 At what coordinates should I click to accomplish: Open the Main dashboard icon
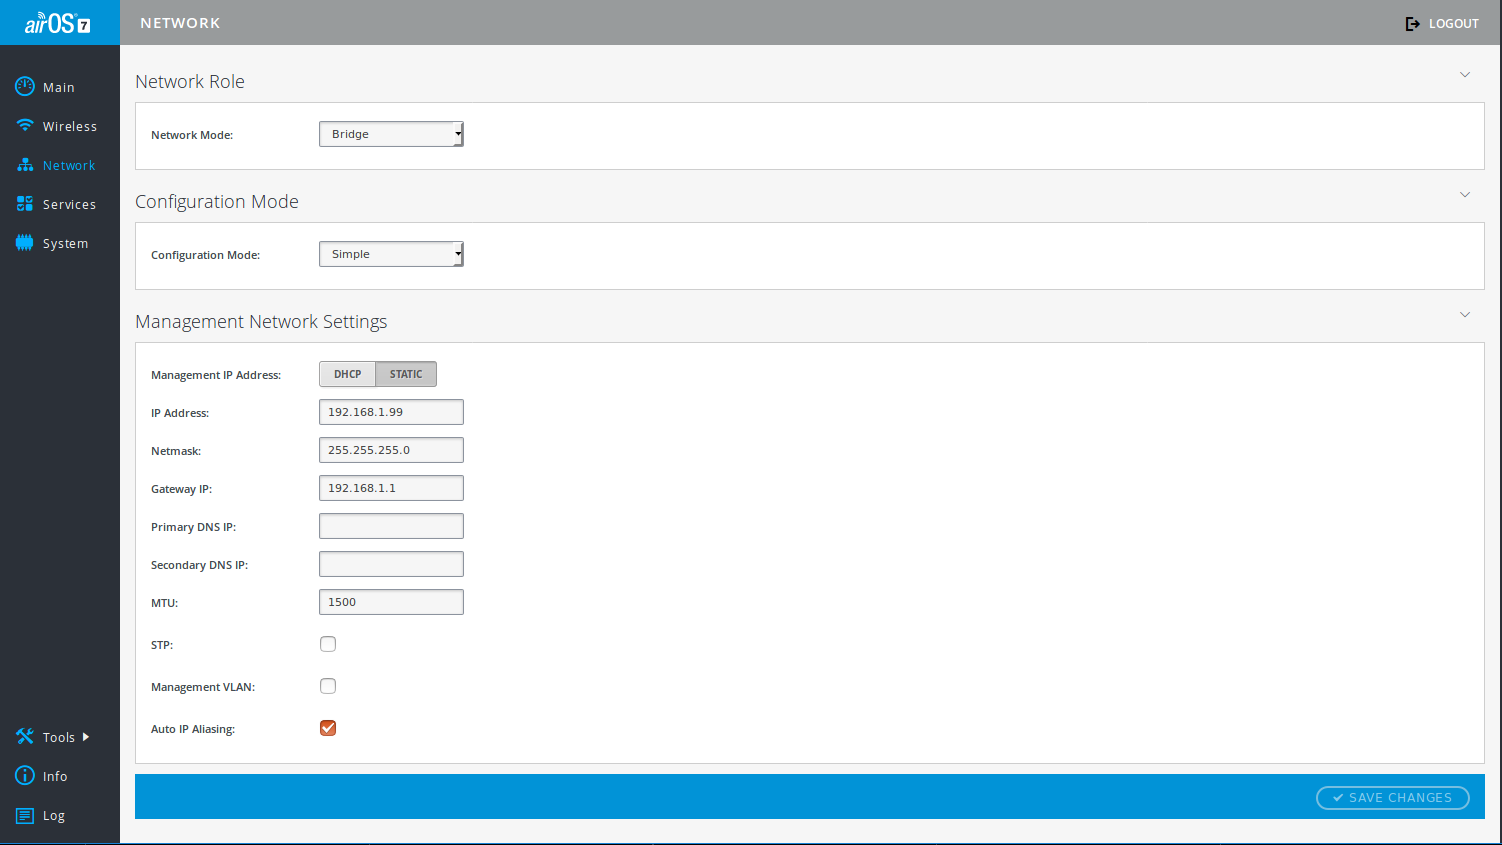click(25, 87)
